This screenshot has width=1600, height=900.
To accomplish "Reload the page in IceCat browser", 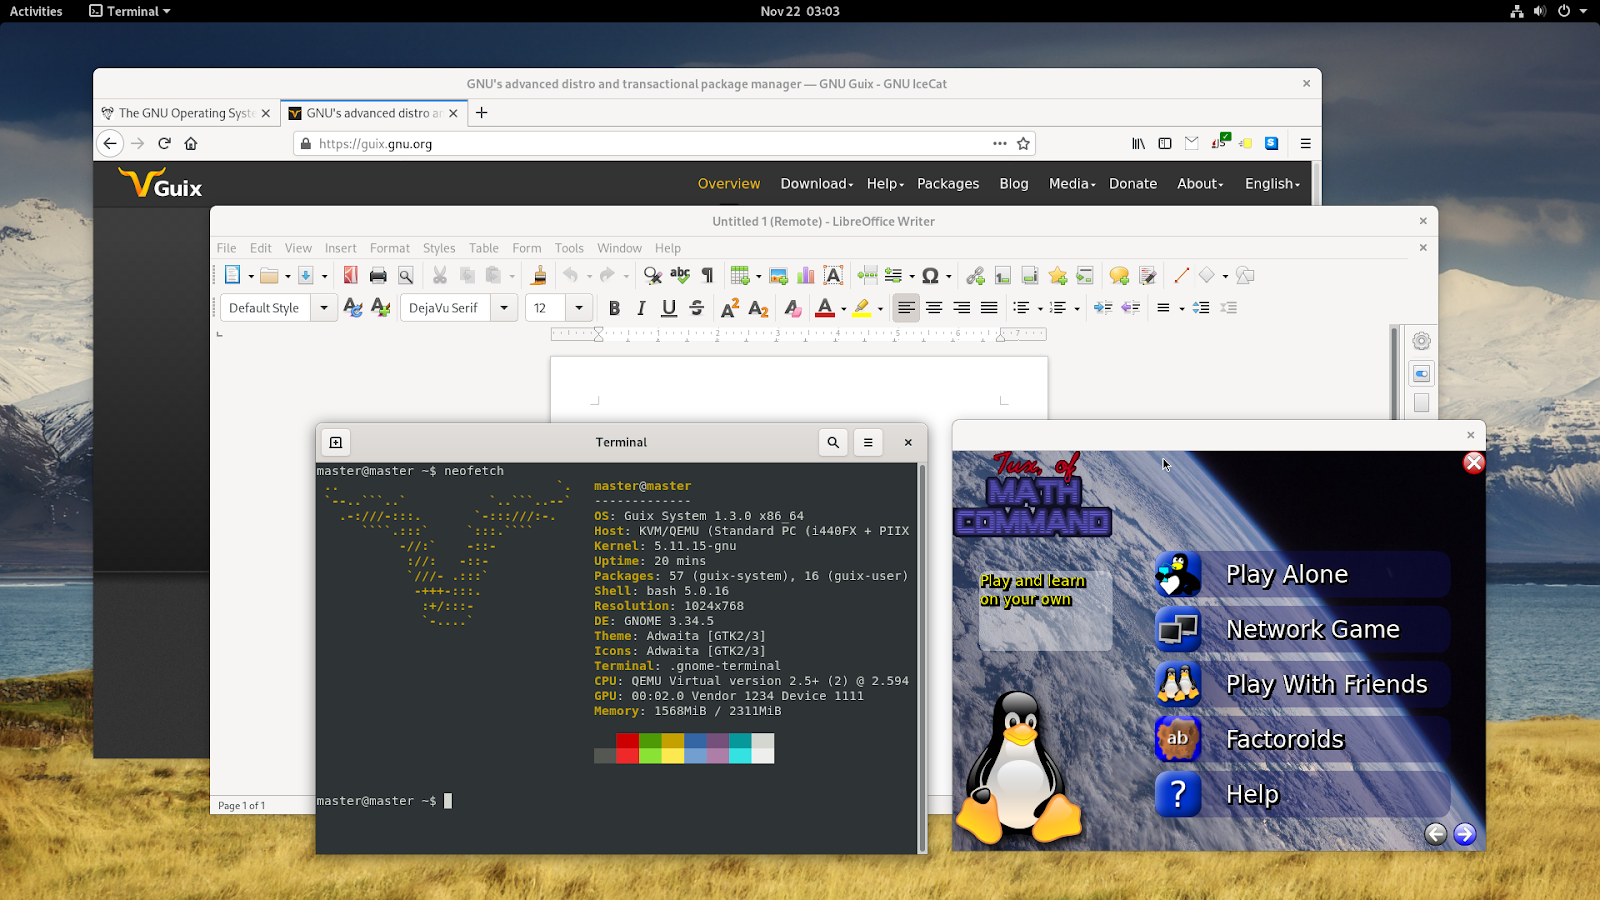I will 164,144.
